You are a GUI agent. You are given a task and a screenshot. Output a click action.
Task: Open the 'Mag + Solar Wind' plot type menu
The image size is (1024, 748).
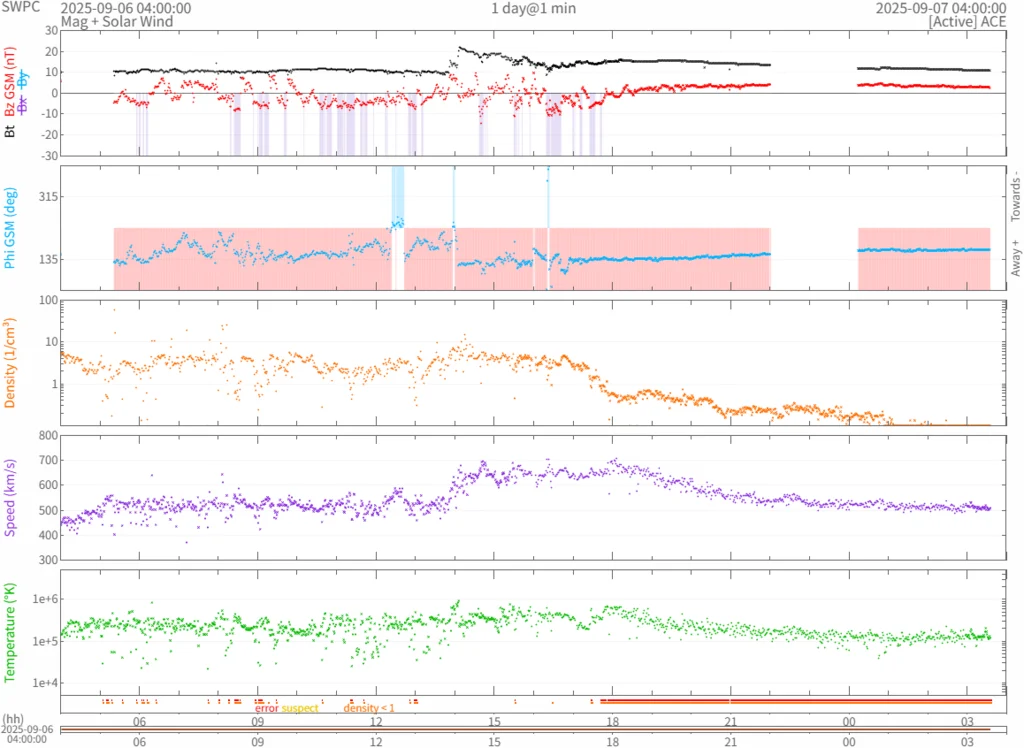pyautogui.click(x=116, y=21)
